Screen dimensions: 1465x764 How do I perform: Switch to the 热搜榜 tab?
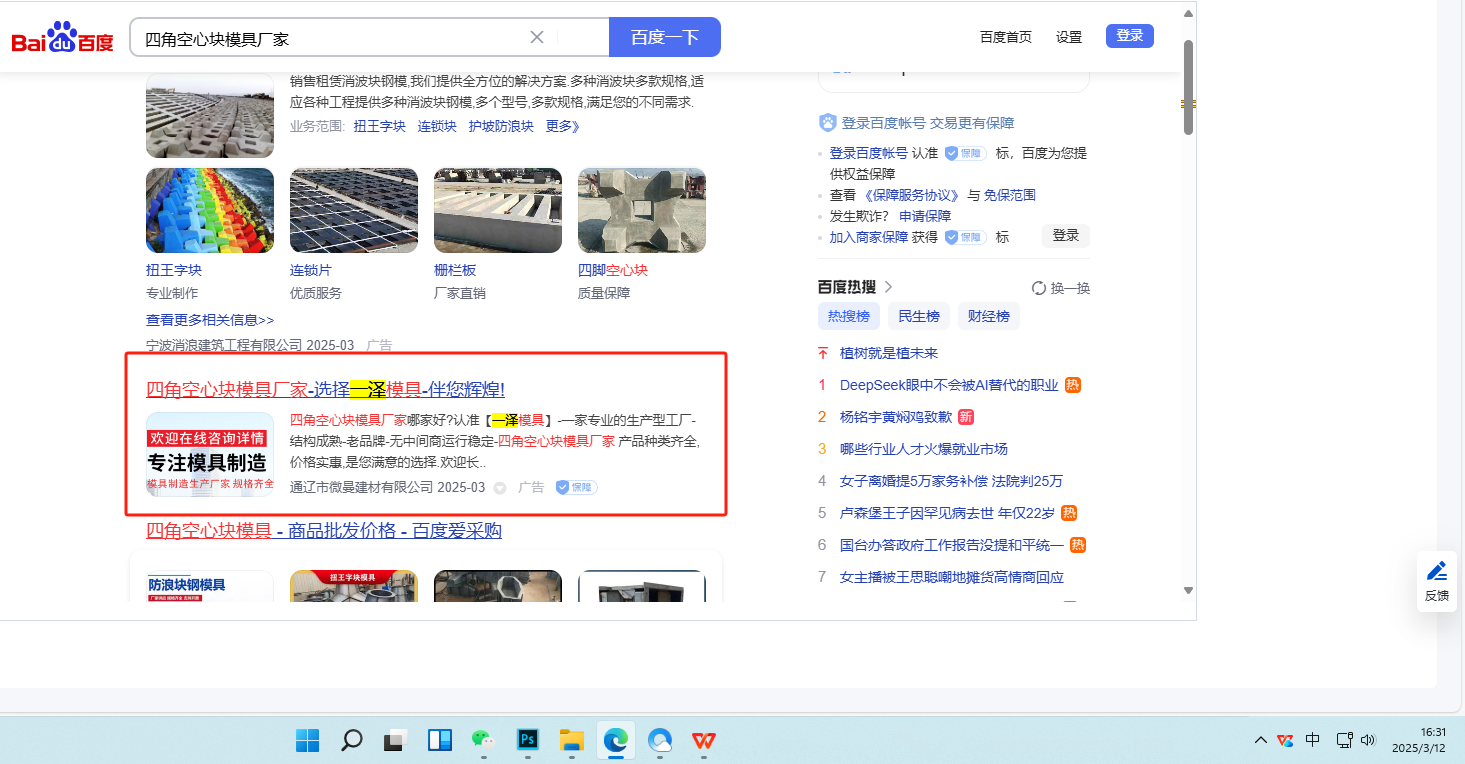click(x=849, y=316)
